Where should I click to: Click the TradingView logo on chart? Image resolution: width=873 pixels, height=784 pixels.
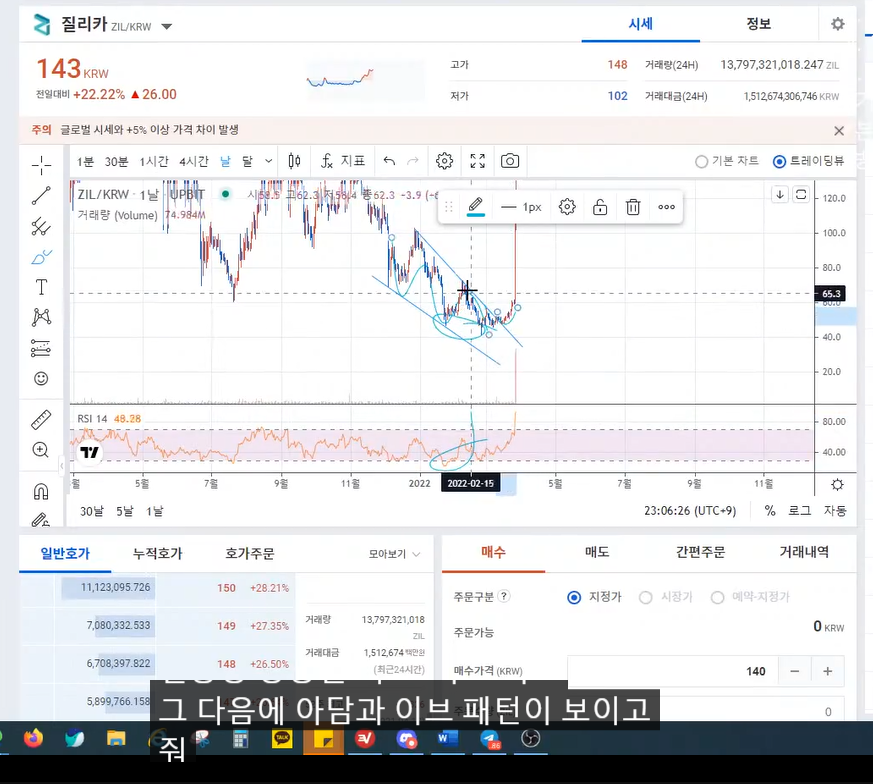[89, 452]
